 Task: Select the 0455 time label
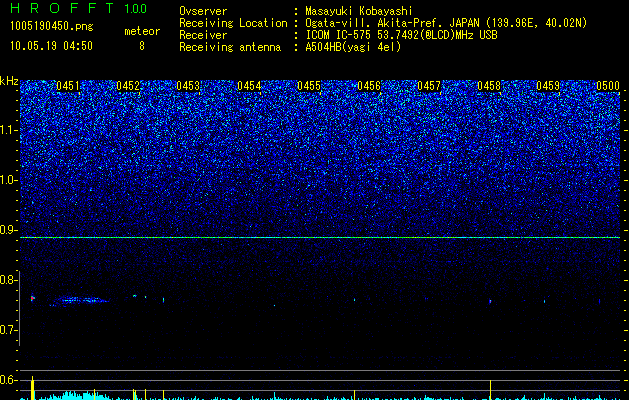[x=309, y=86]
